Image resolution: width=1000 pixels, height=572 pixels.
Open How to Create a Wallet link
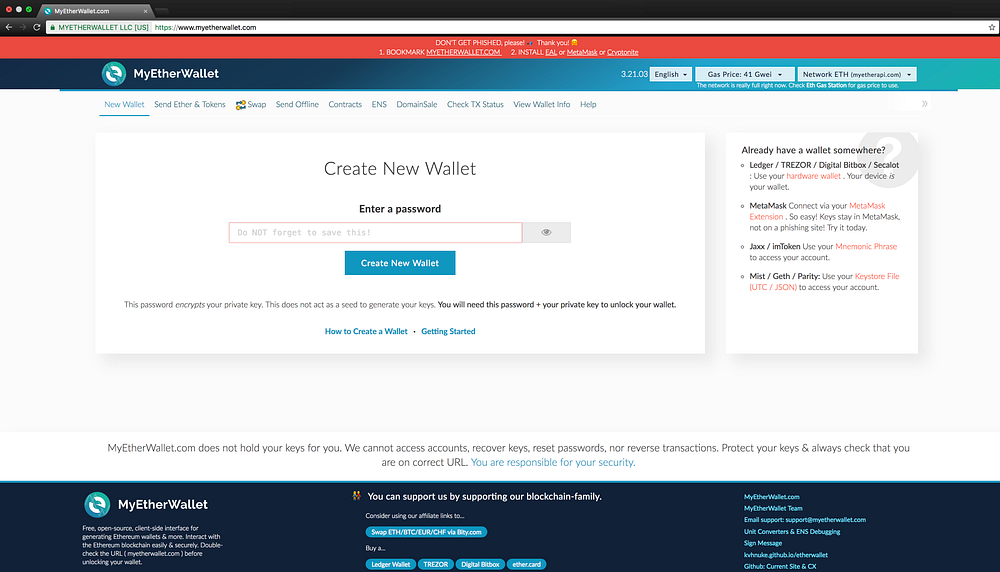pos(366,332)
